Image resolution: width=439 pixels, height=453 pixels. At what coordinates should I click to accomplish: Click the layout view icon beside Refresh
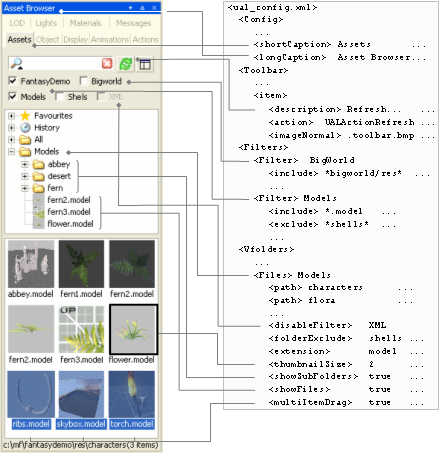click(145, 64)
